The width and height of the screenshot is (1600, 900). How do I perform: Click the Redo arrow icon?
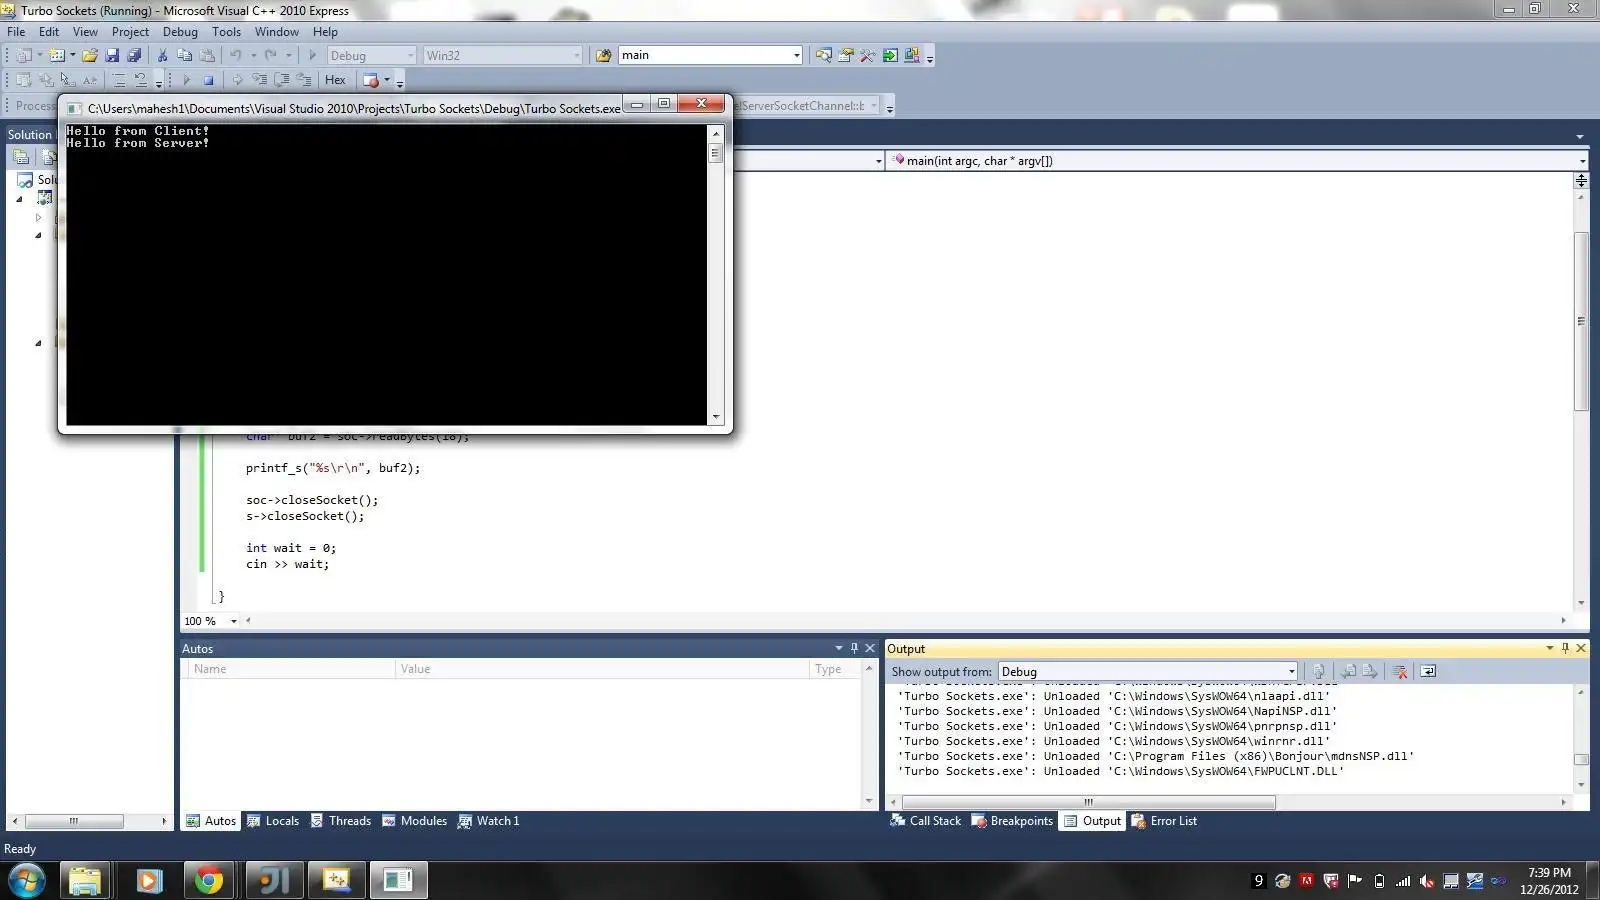pyautogui.click(x=271, y=56)
